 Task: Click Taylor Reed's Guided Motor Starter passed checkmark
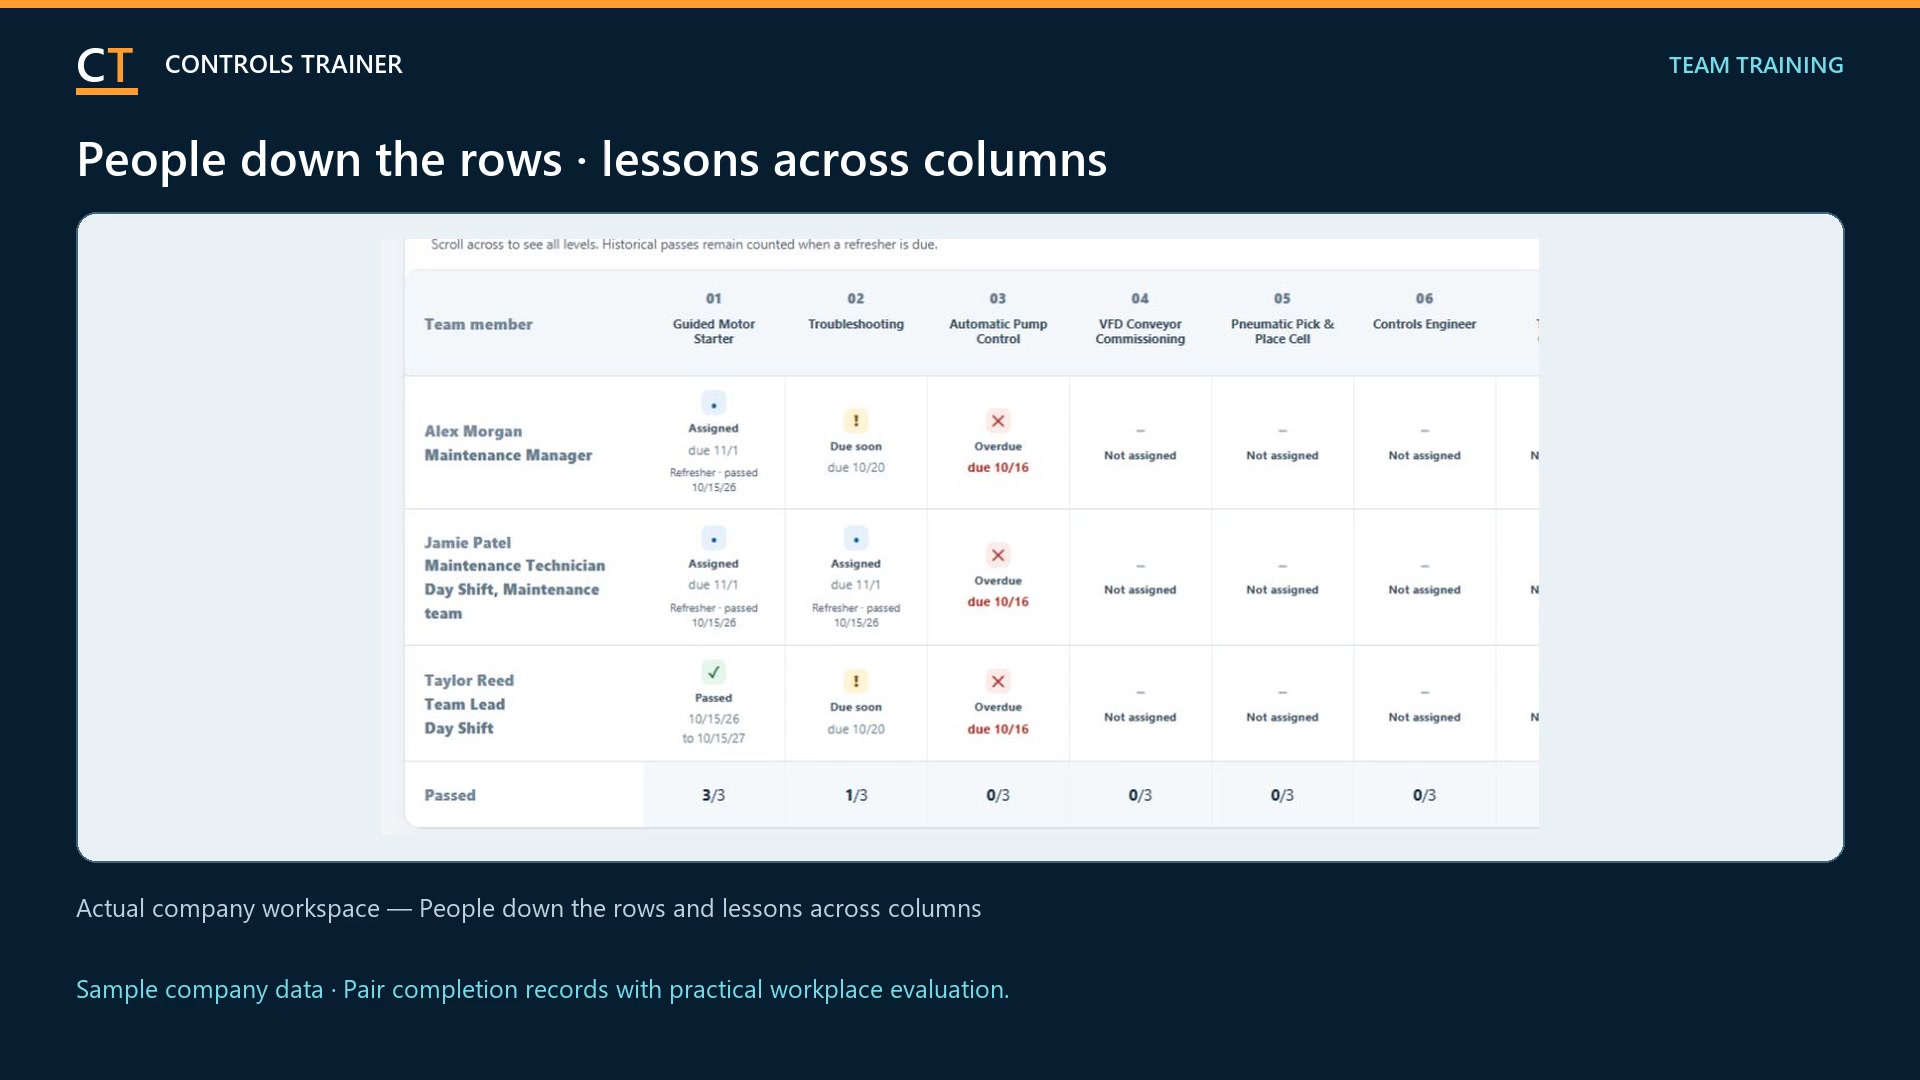point(713,672)
